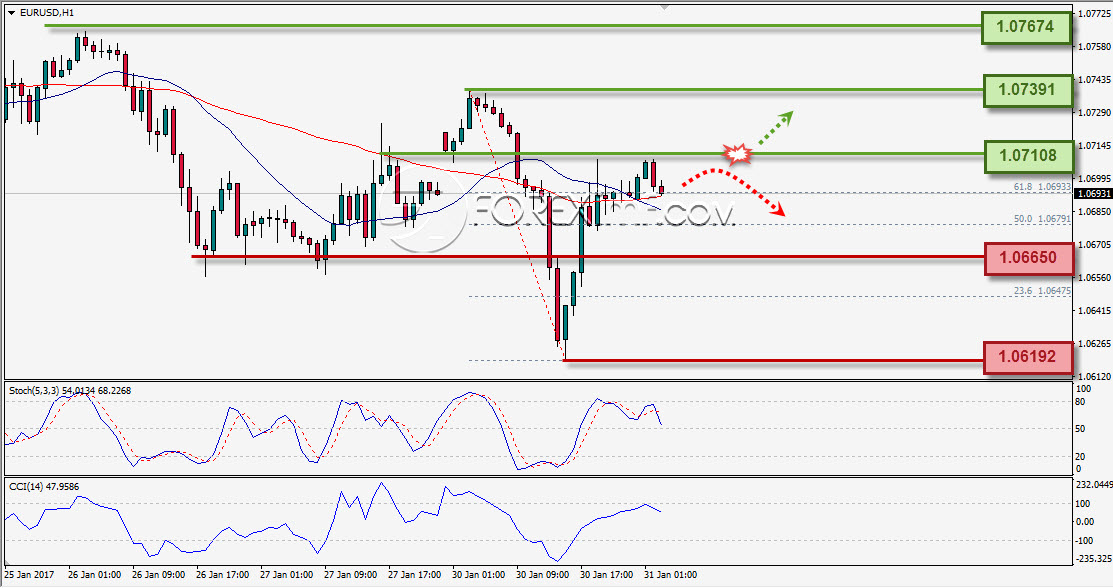
Task: Click the Forex watermark logo on the chart
Action: click(561, 213)
